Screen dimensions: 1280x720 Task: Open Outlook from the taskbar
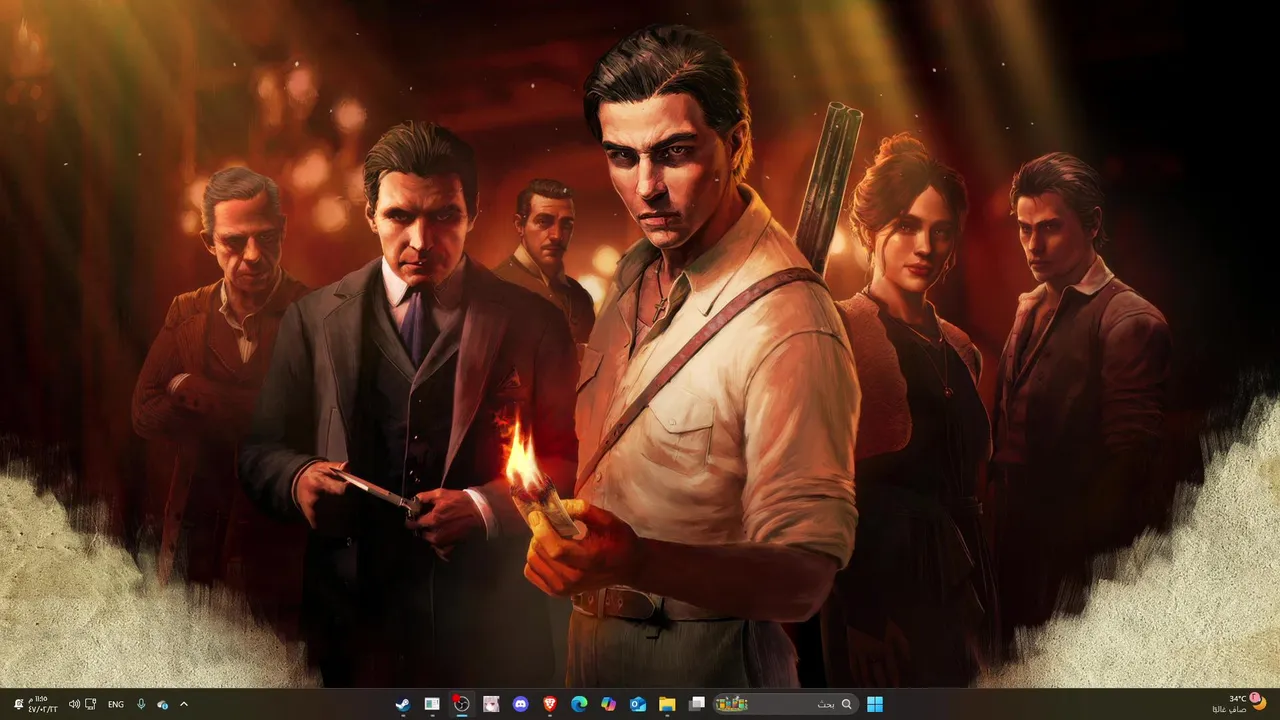(x=638, y=704)
